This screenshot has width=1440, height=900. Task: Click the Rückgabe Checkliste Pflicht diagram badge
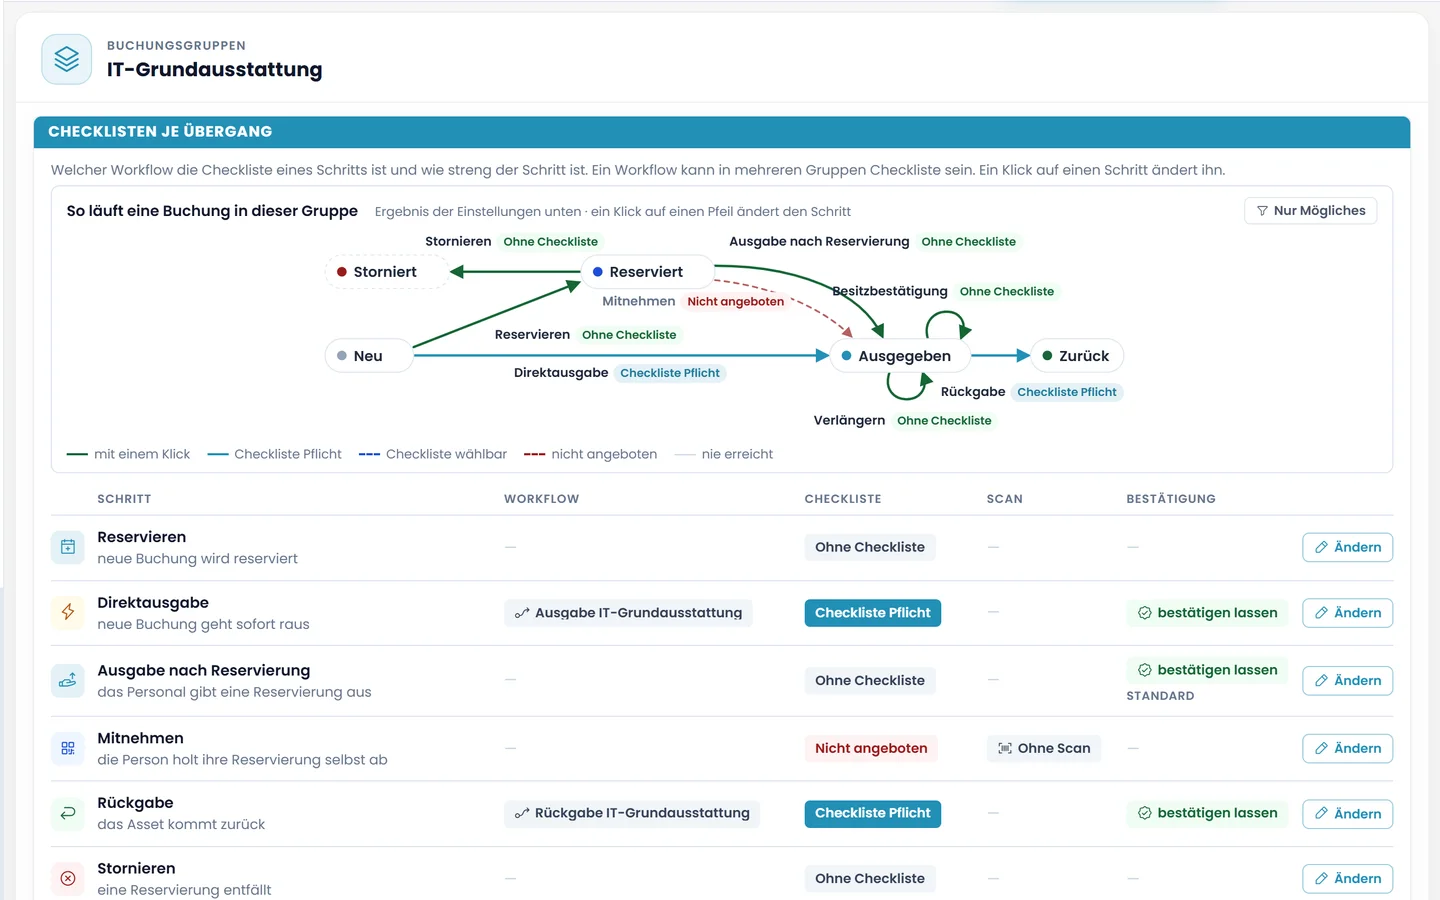[x=1067, y=392]
